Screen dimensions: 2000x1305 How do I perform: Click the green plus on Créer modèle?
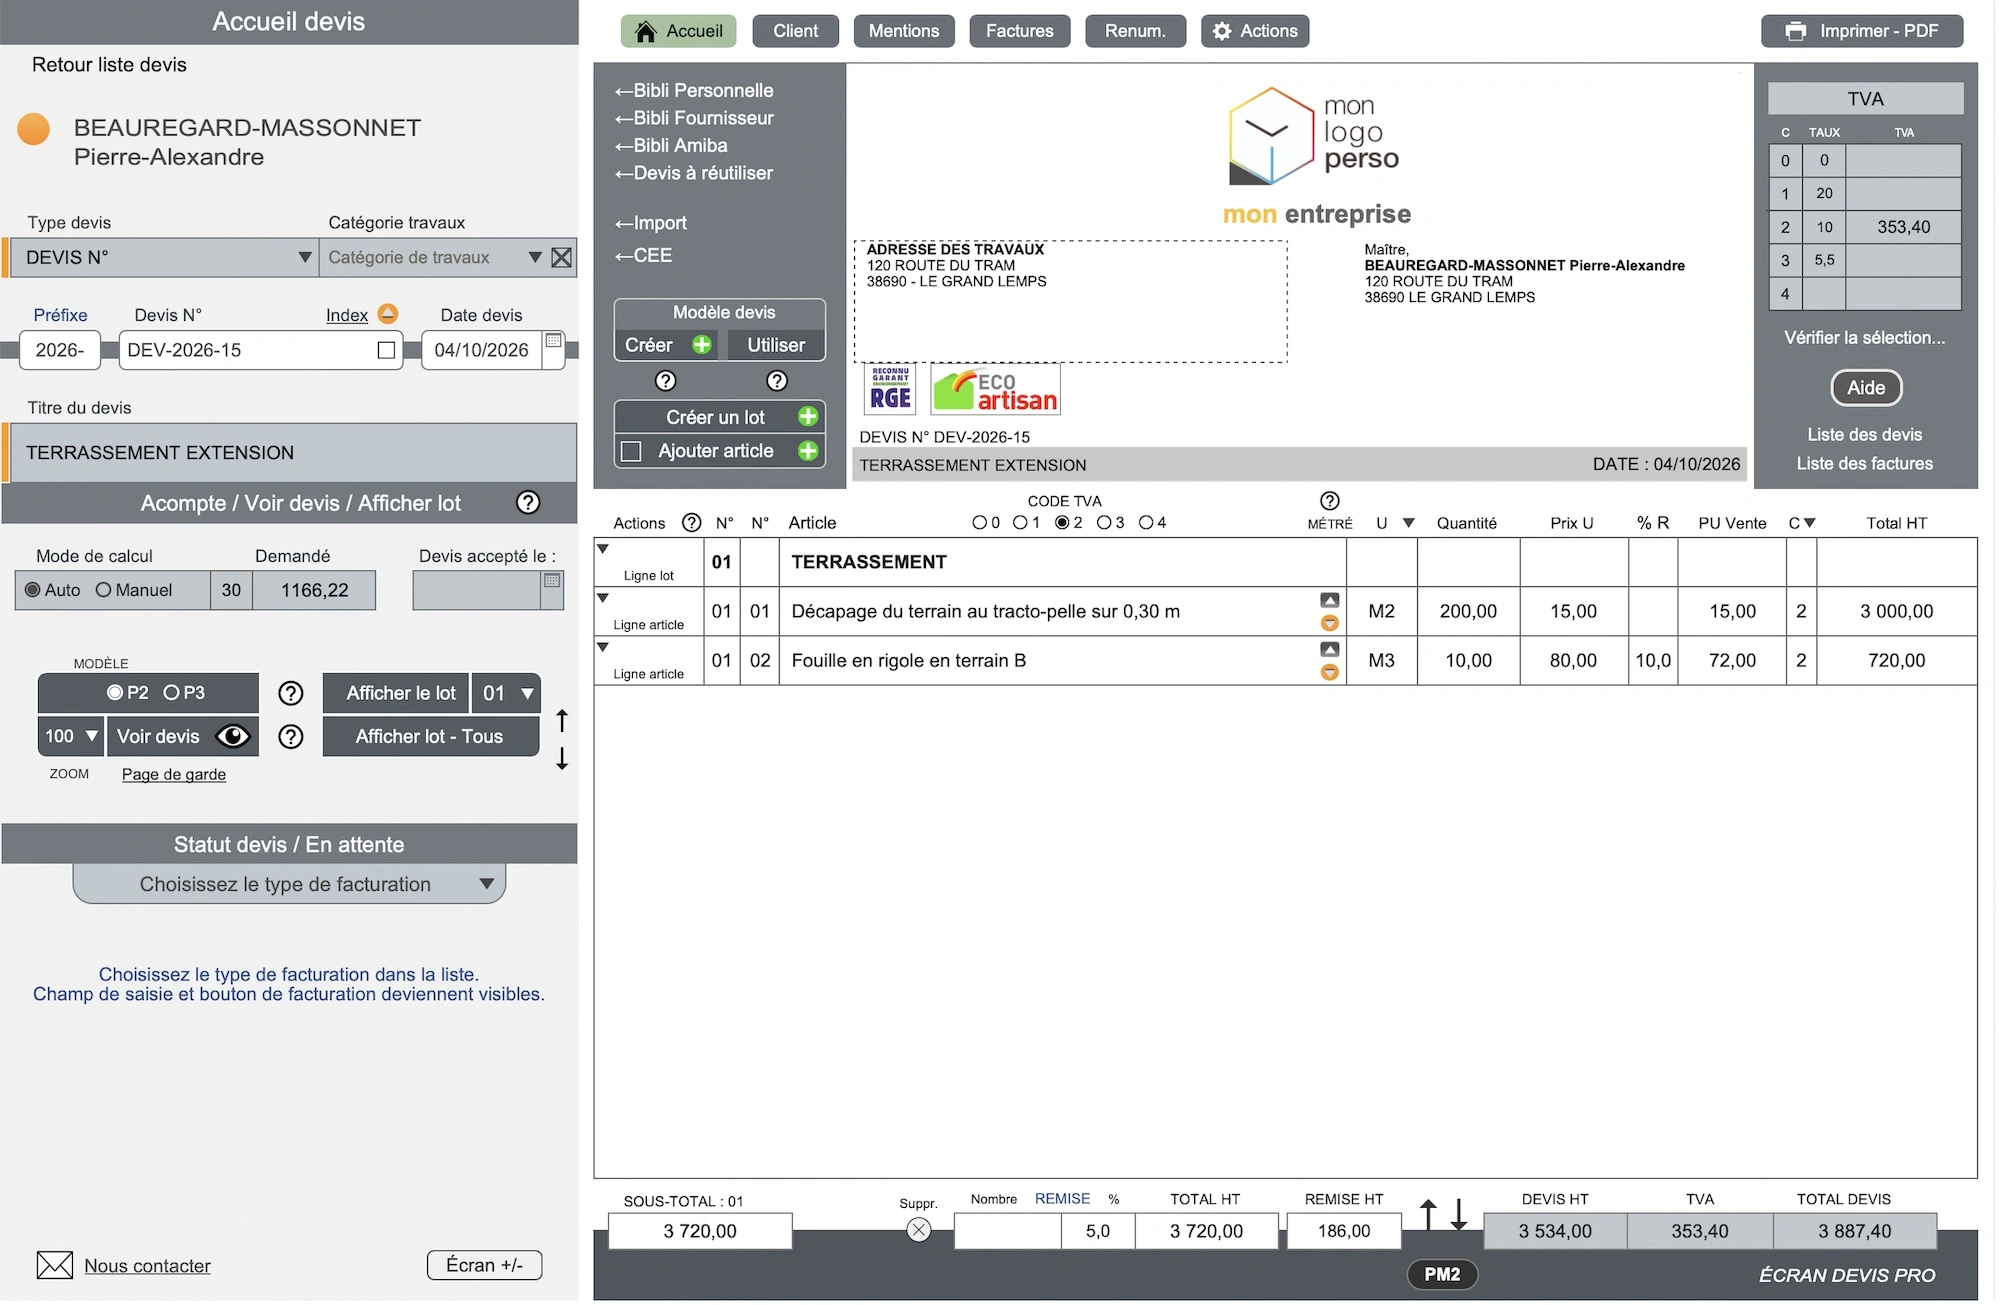[x=702, y=345]
